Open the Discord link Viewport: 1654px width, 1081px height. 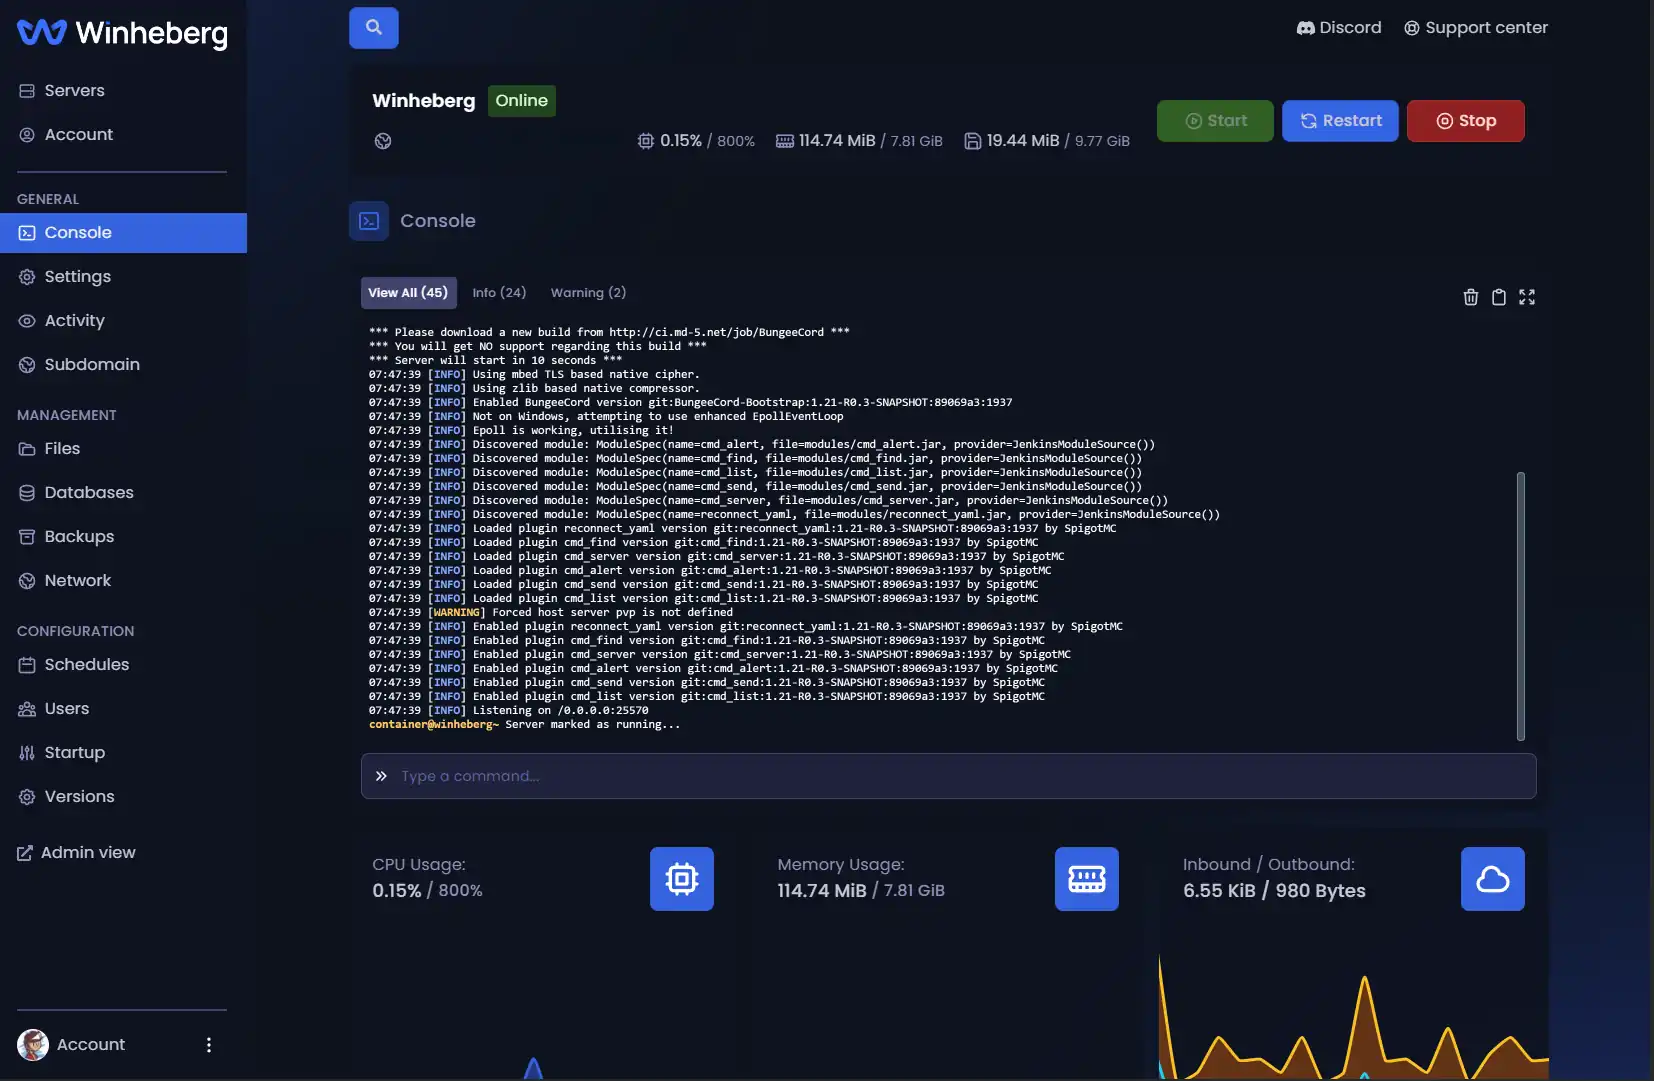pyautogui.click(x=1338, y=28)
